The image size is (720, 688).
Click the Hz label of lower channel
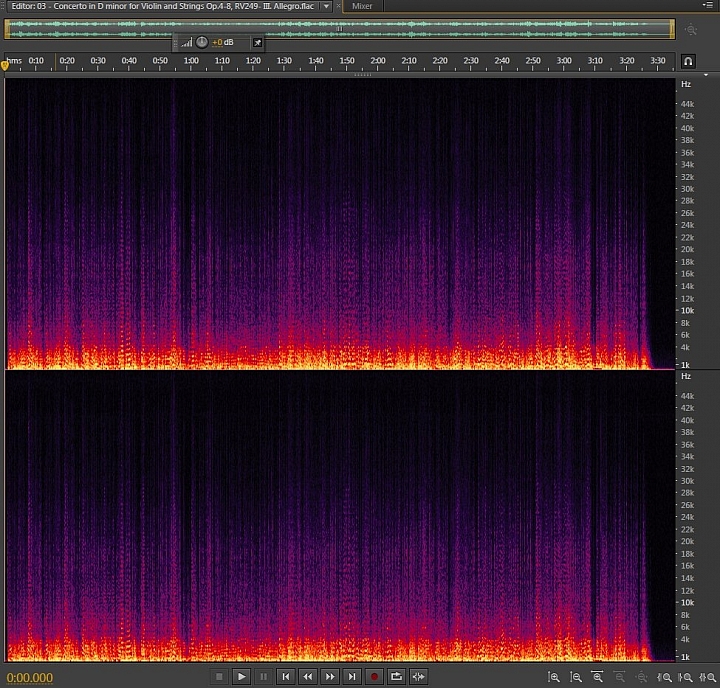[x=686, y=376]
